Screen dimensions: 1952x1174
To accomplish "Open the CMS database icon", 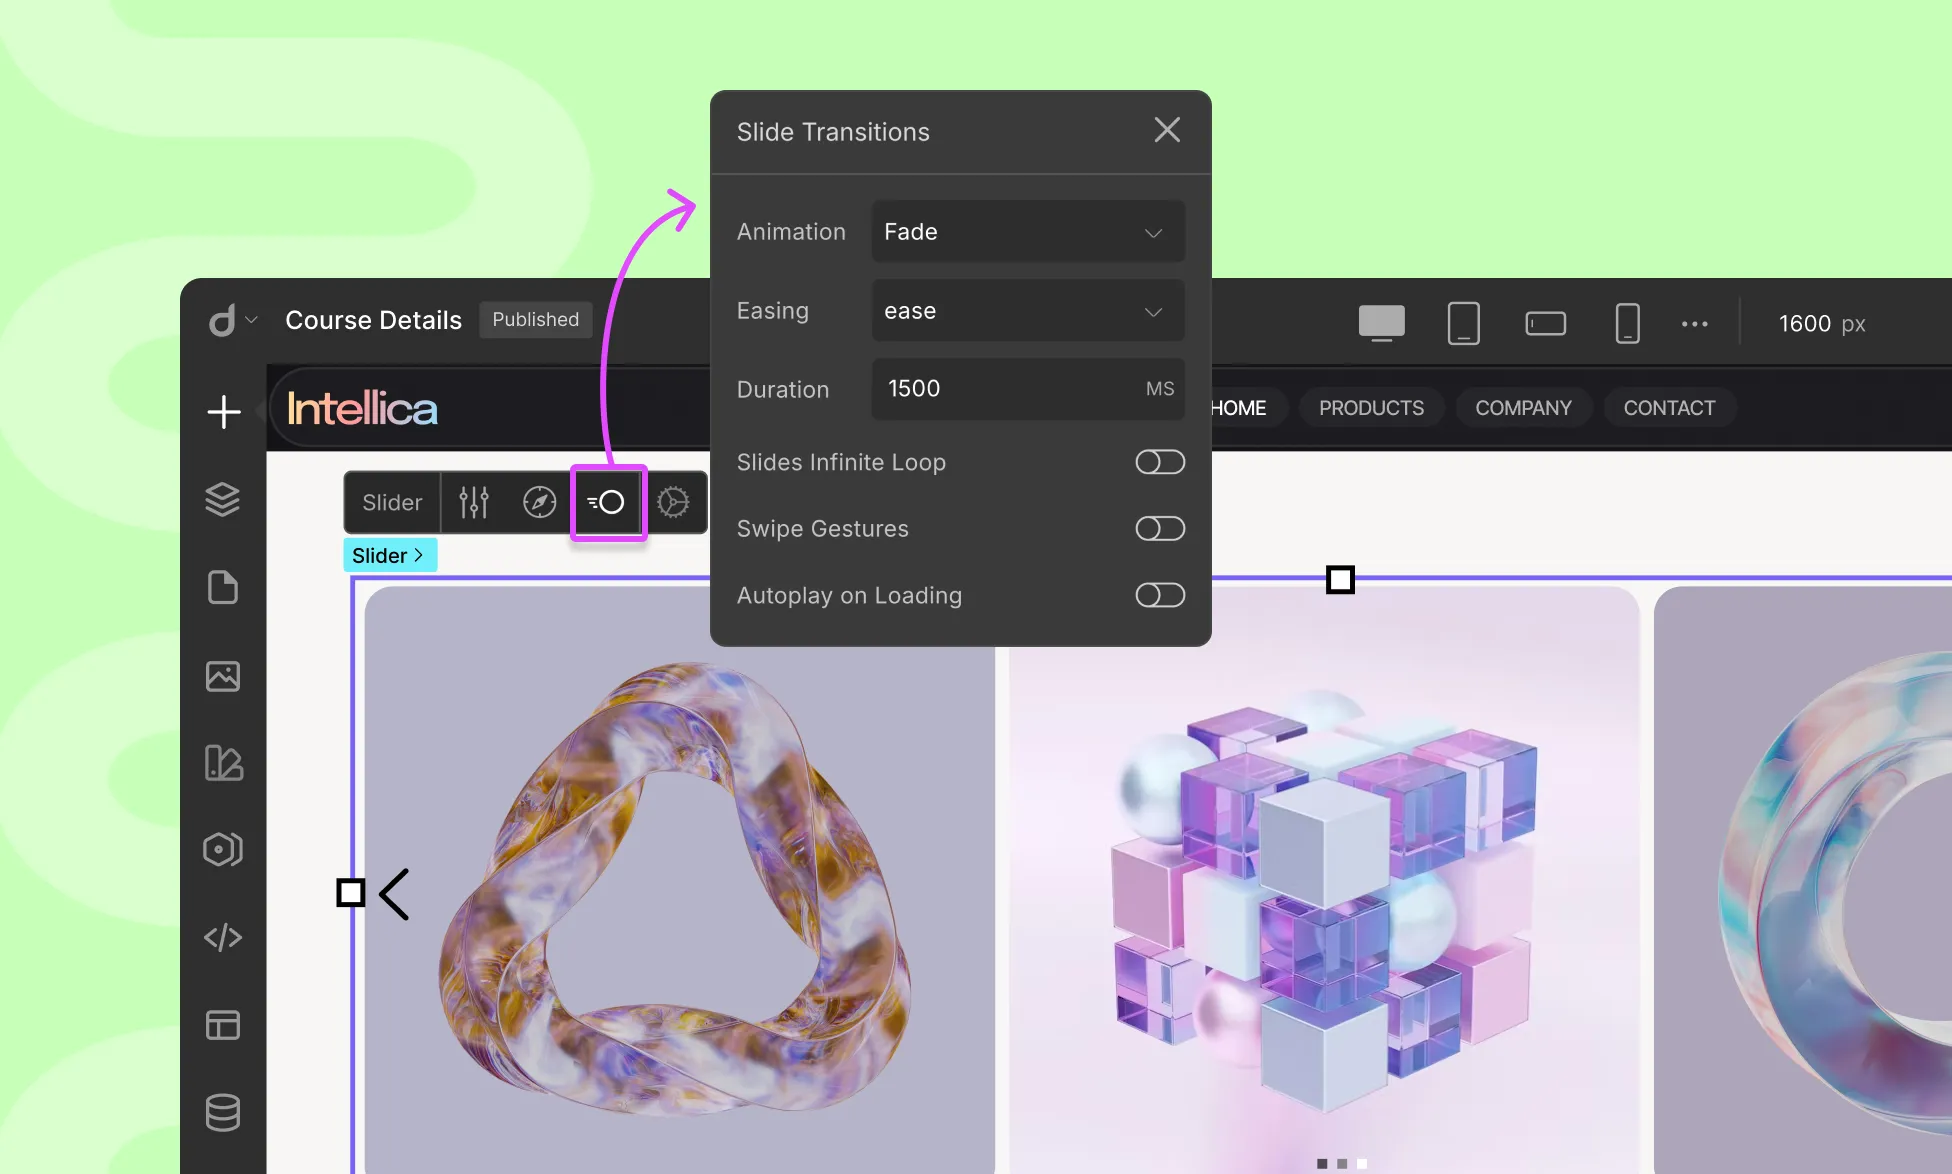I will pyautogui.click(x=223, y=1112).
